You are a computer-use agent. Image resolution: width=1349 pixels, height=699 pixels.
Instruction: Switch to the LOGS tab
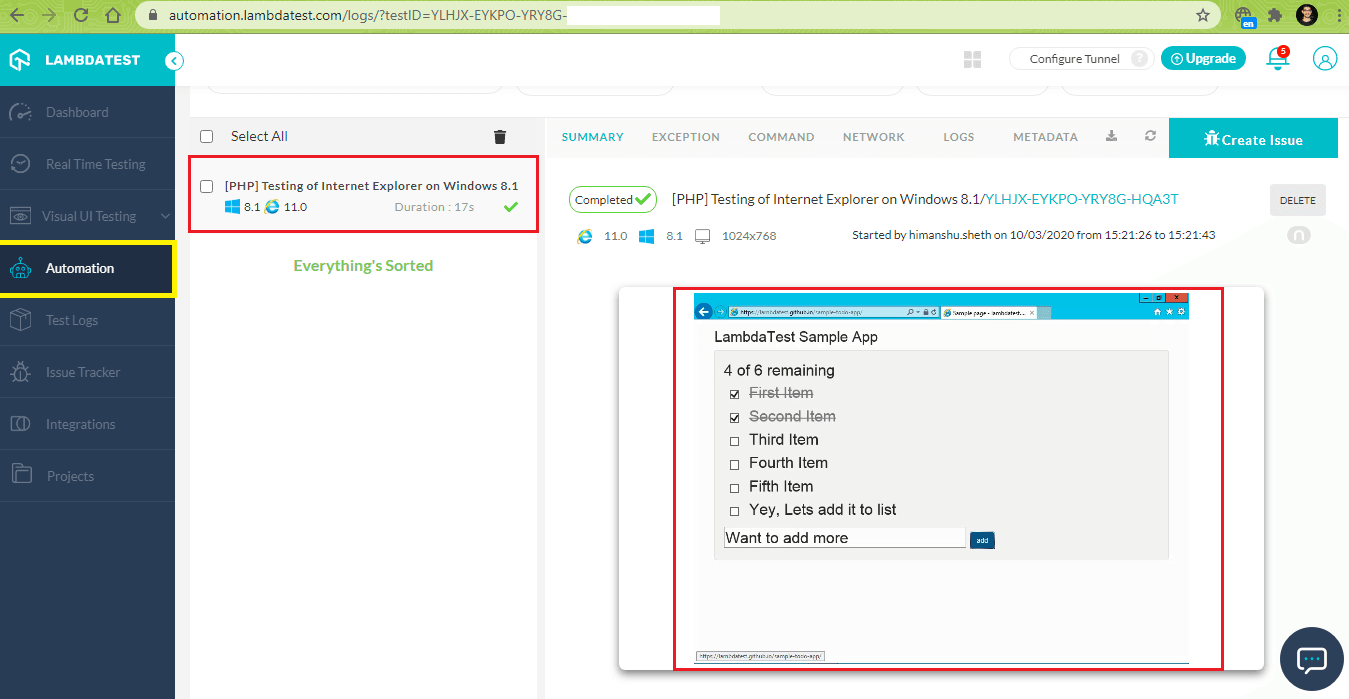tap(958, 137)
